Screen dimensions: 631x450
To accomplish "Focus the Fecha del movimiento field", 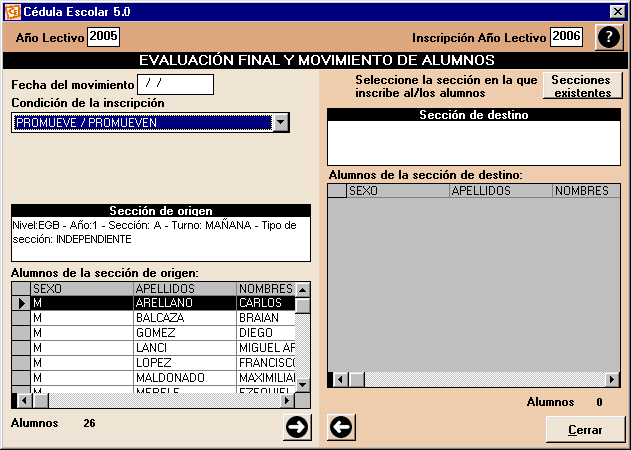I will [175, 85].
